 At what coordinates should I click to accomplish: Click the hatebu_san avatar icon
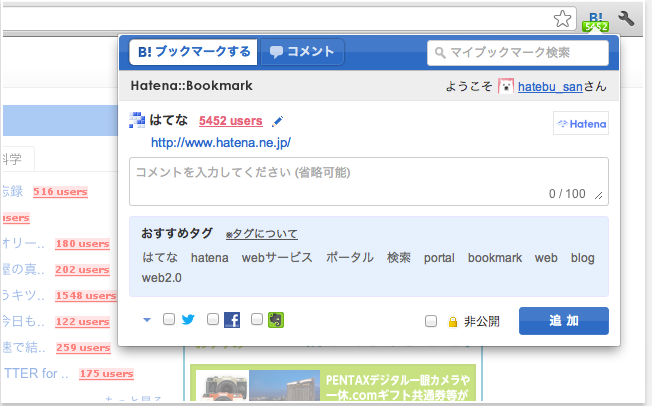(506, 86)
